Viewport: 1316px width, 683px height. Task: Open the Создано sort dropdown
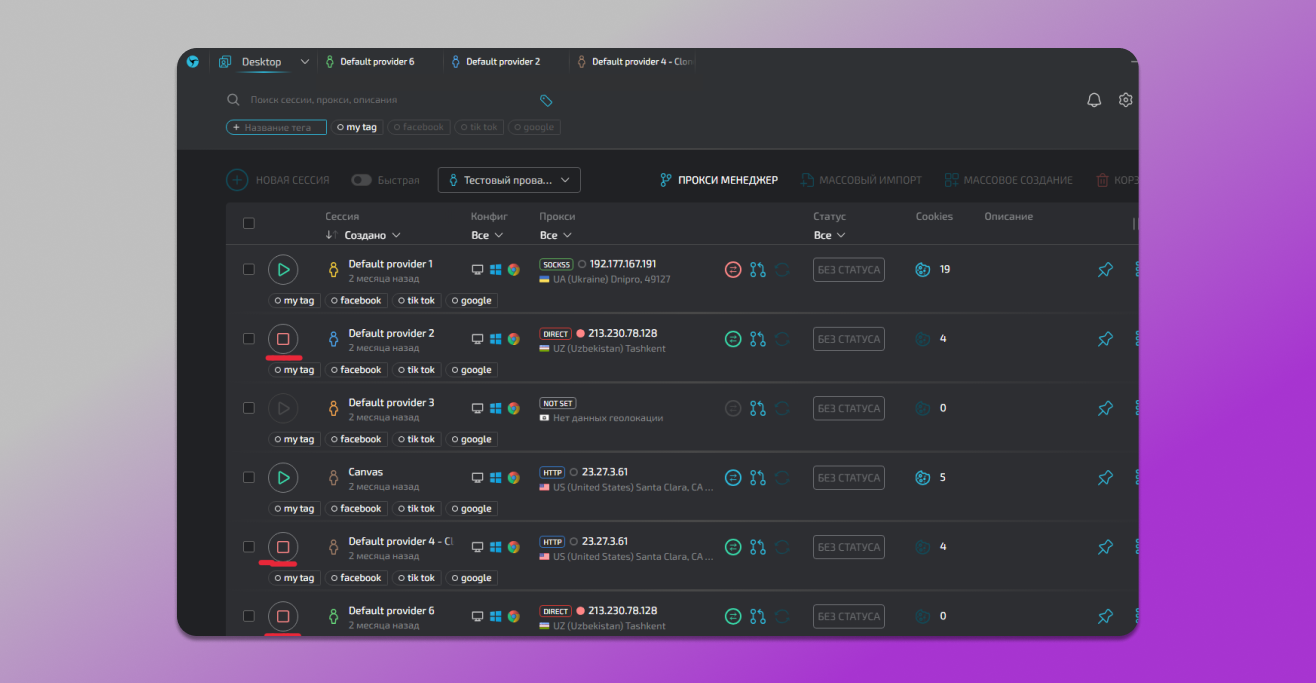click(x=372, y=236)
